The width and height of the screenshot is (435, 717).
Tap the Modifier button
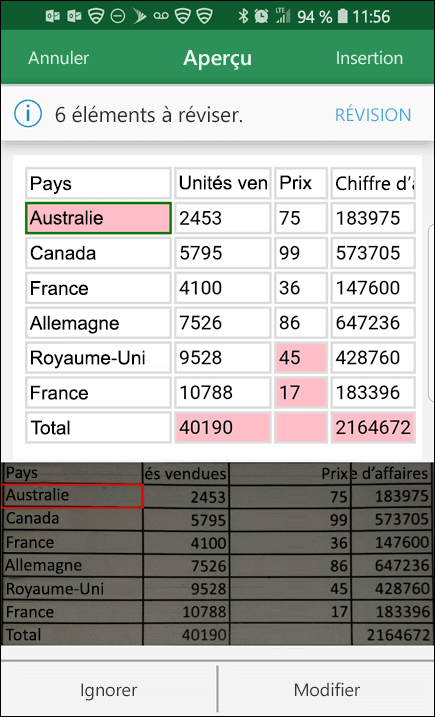pos(327,690)
